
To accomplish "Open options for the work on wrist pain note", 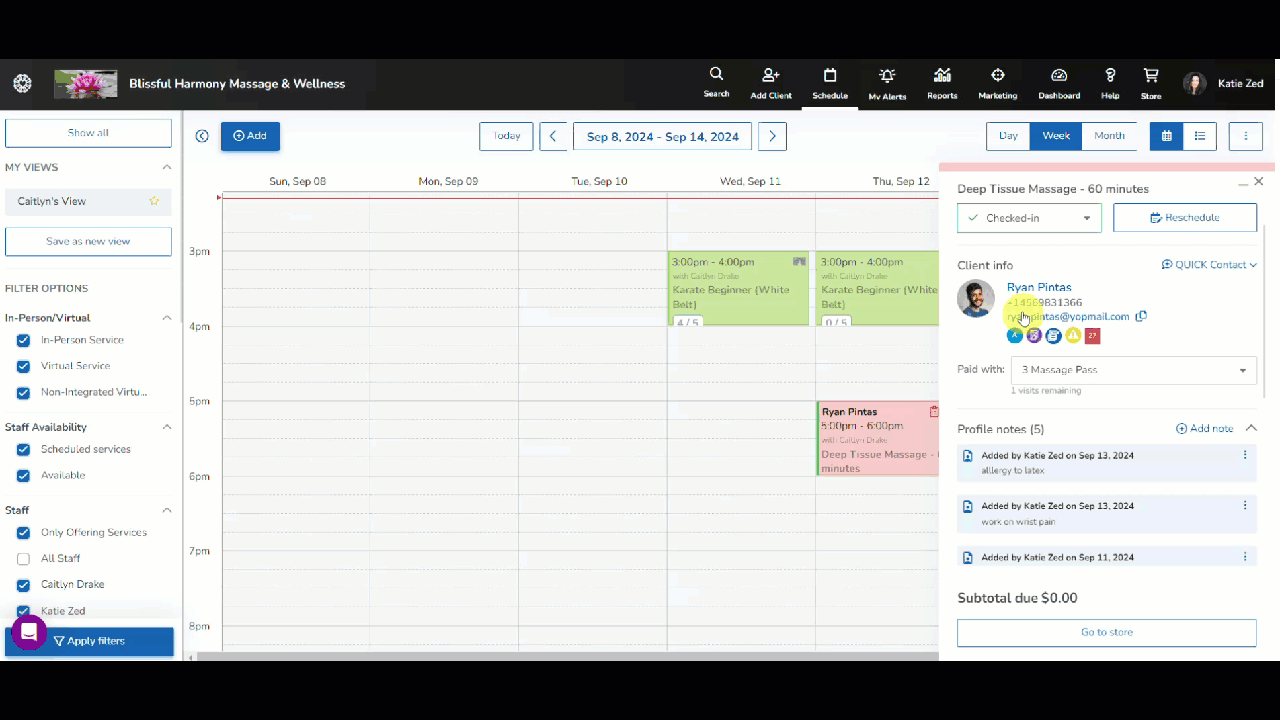I will tap(1245, 506).
